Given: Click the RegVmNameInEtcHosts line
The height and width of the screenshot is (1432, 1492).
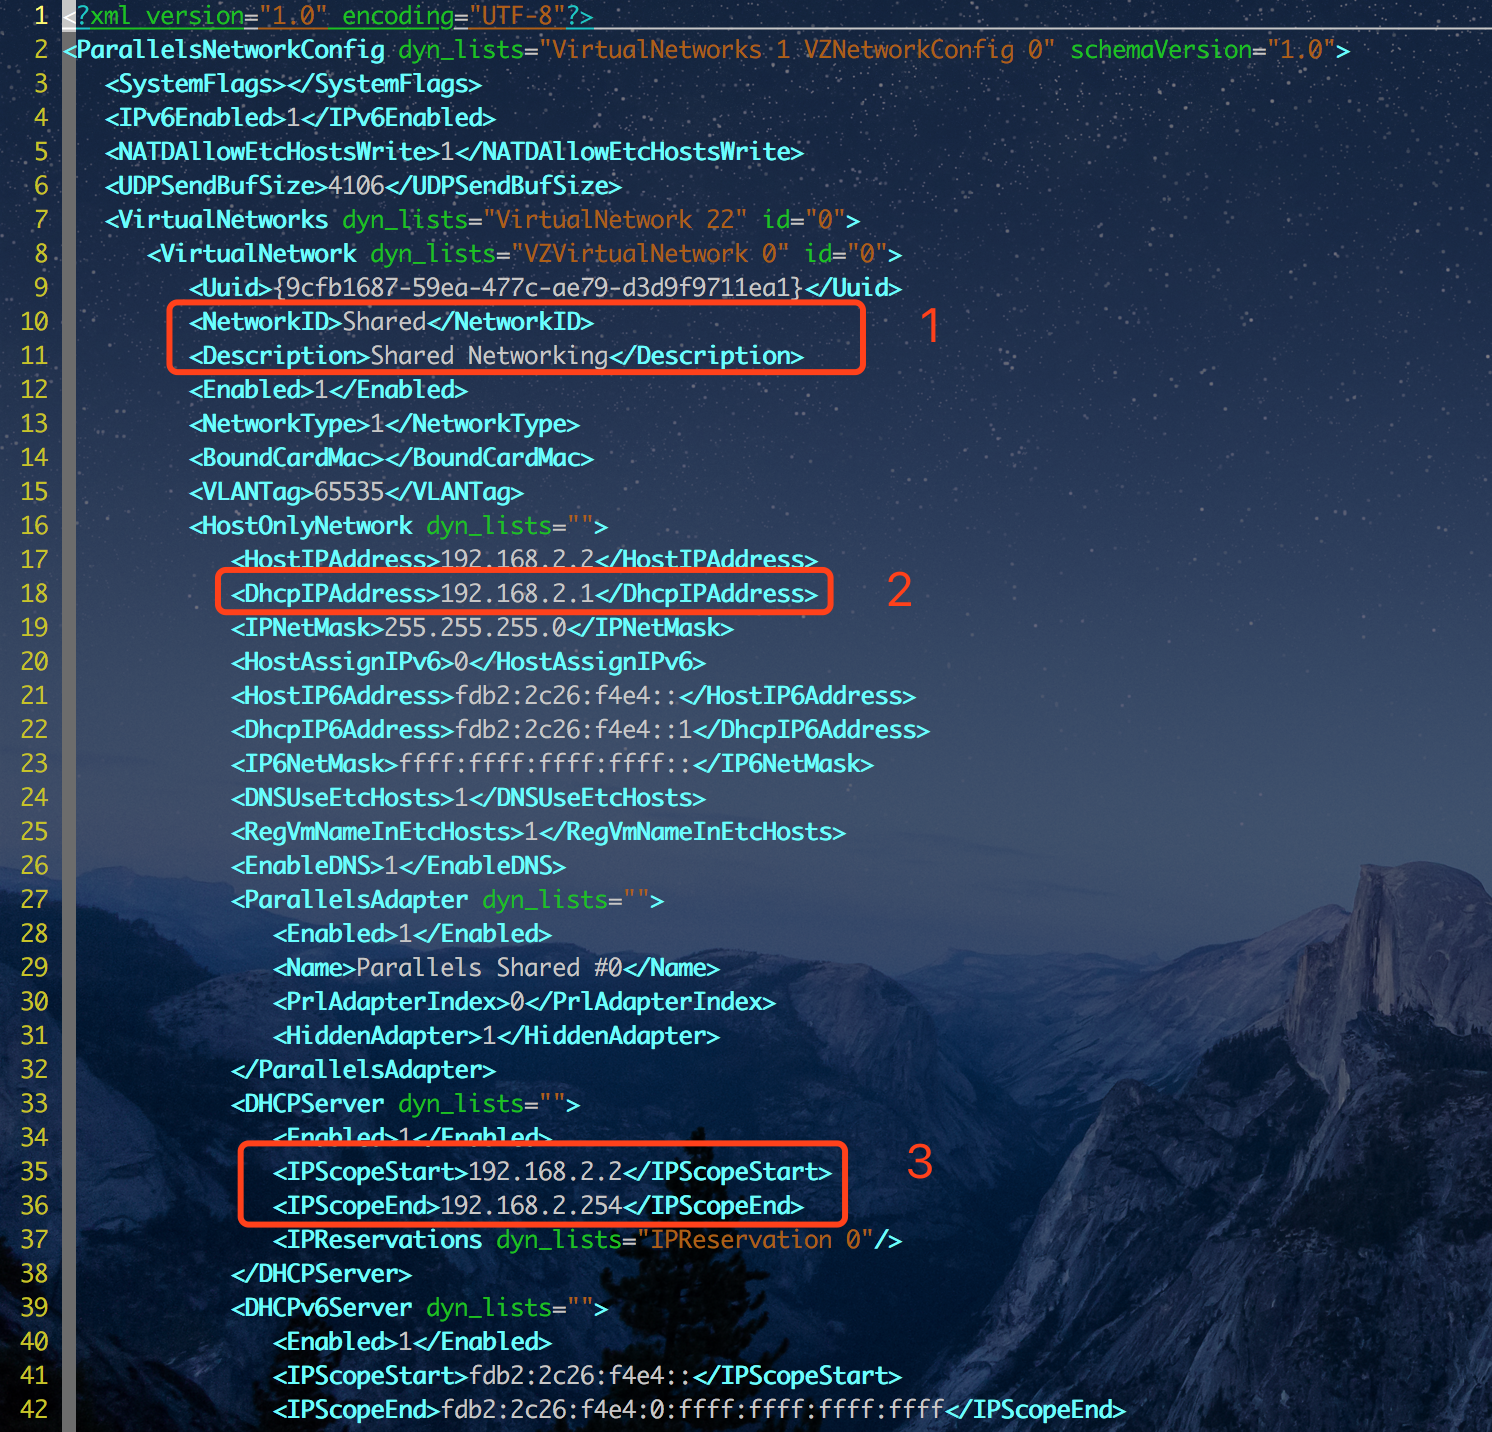Looking at the screenshot, I should pyautogui.click(x=539, y=832).
